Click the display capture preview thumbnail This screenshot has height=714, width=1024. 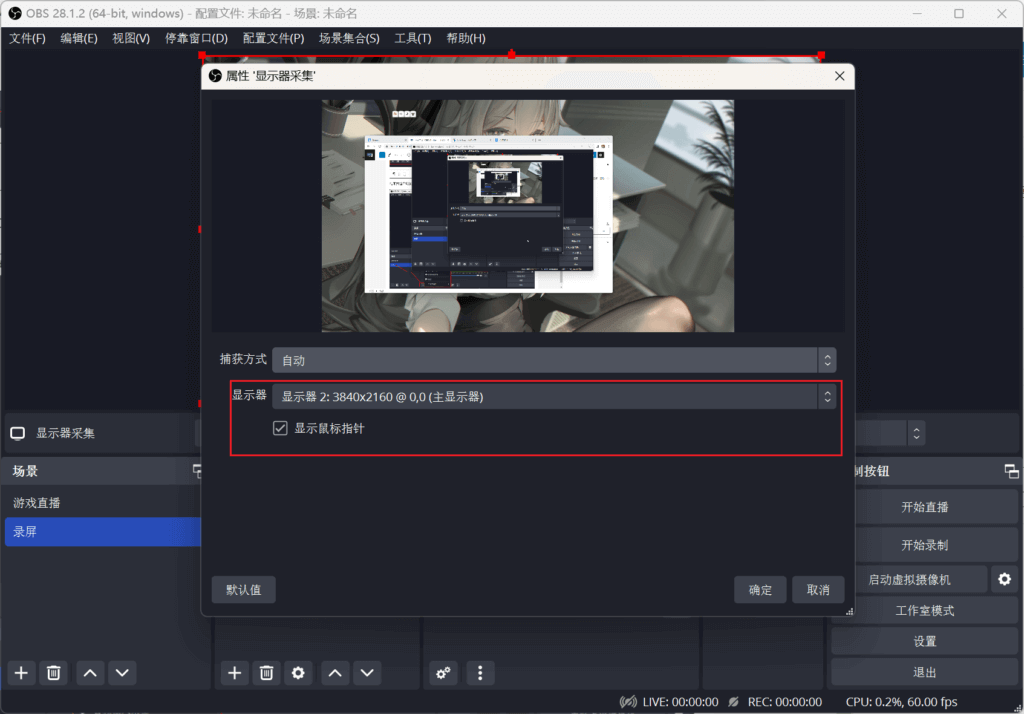click(527, 215)
